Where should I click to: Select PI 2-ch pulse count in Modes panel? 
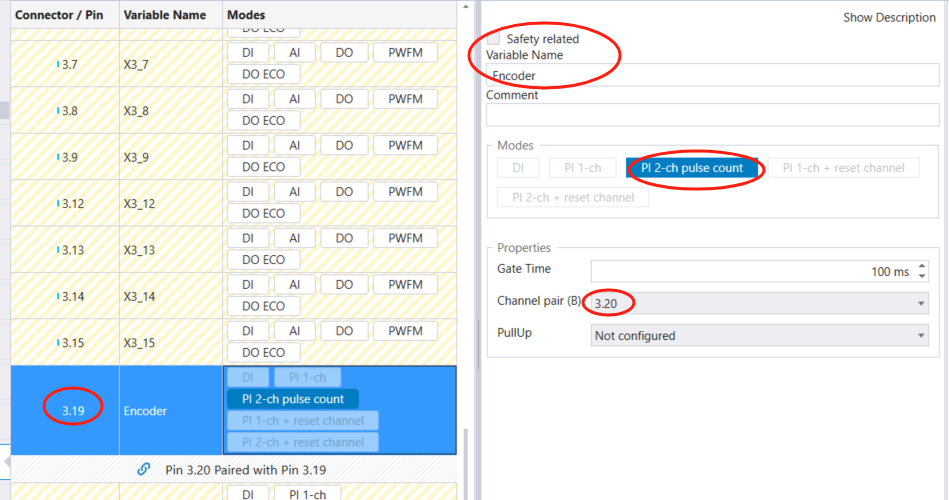click(692, 168)
